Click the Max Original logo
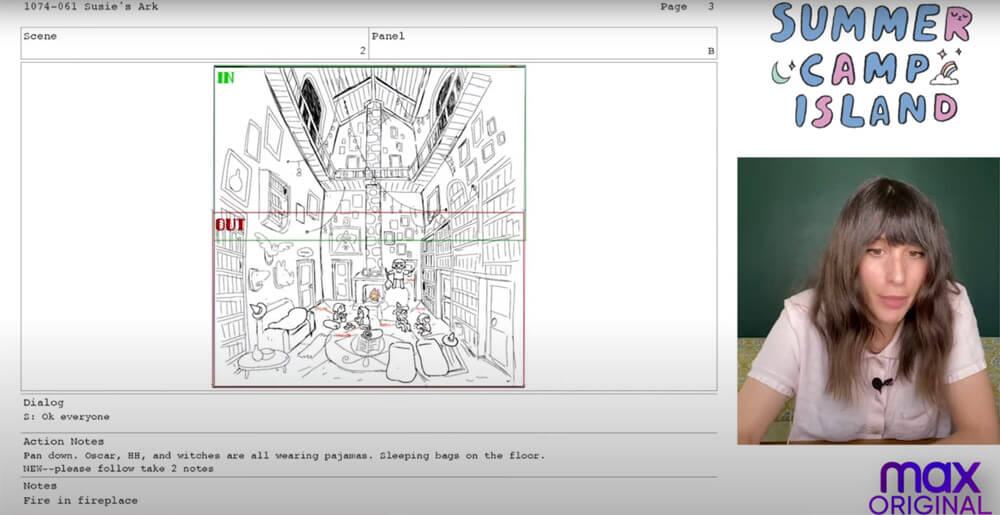This screenshot has width=1000, height=515. click(930, 488)
